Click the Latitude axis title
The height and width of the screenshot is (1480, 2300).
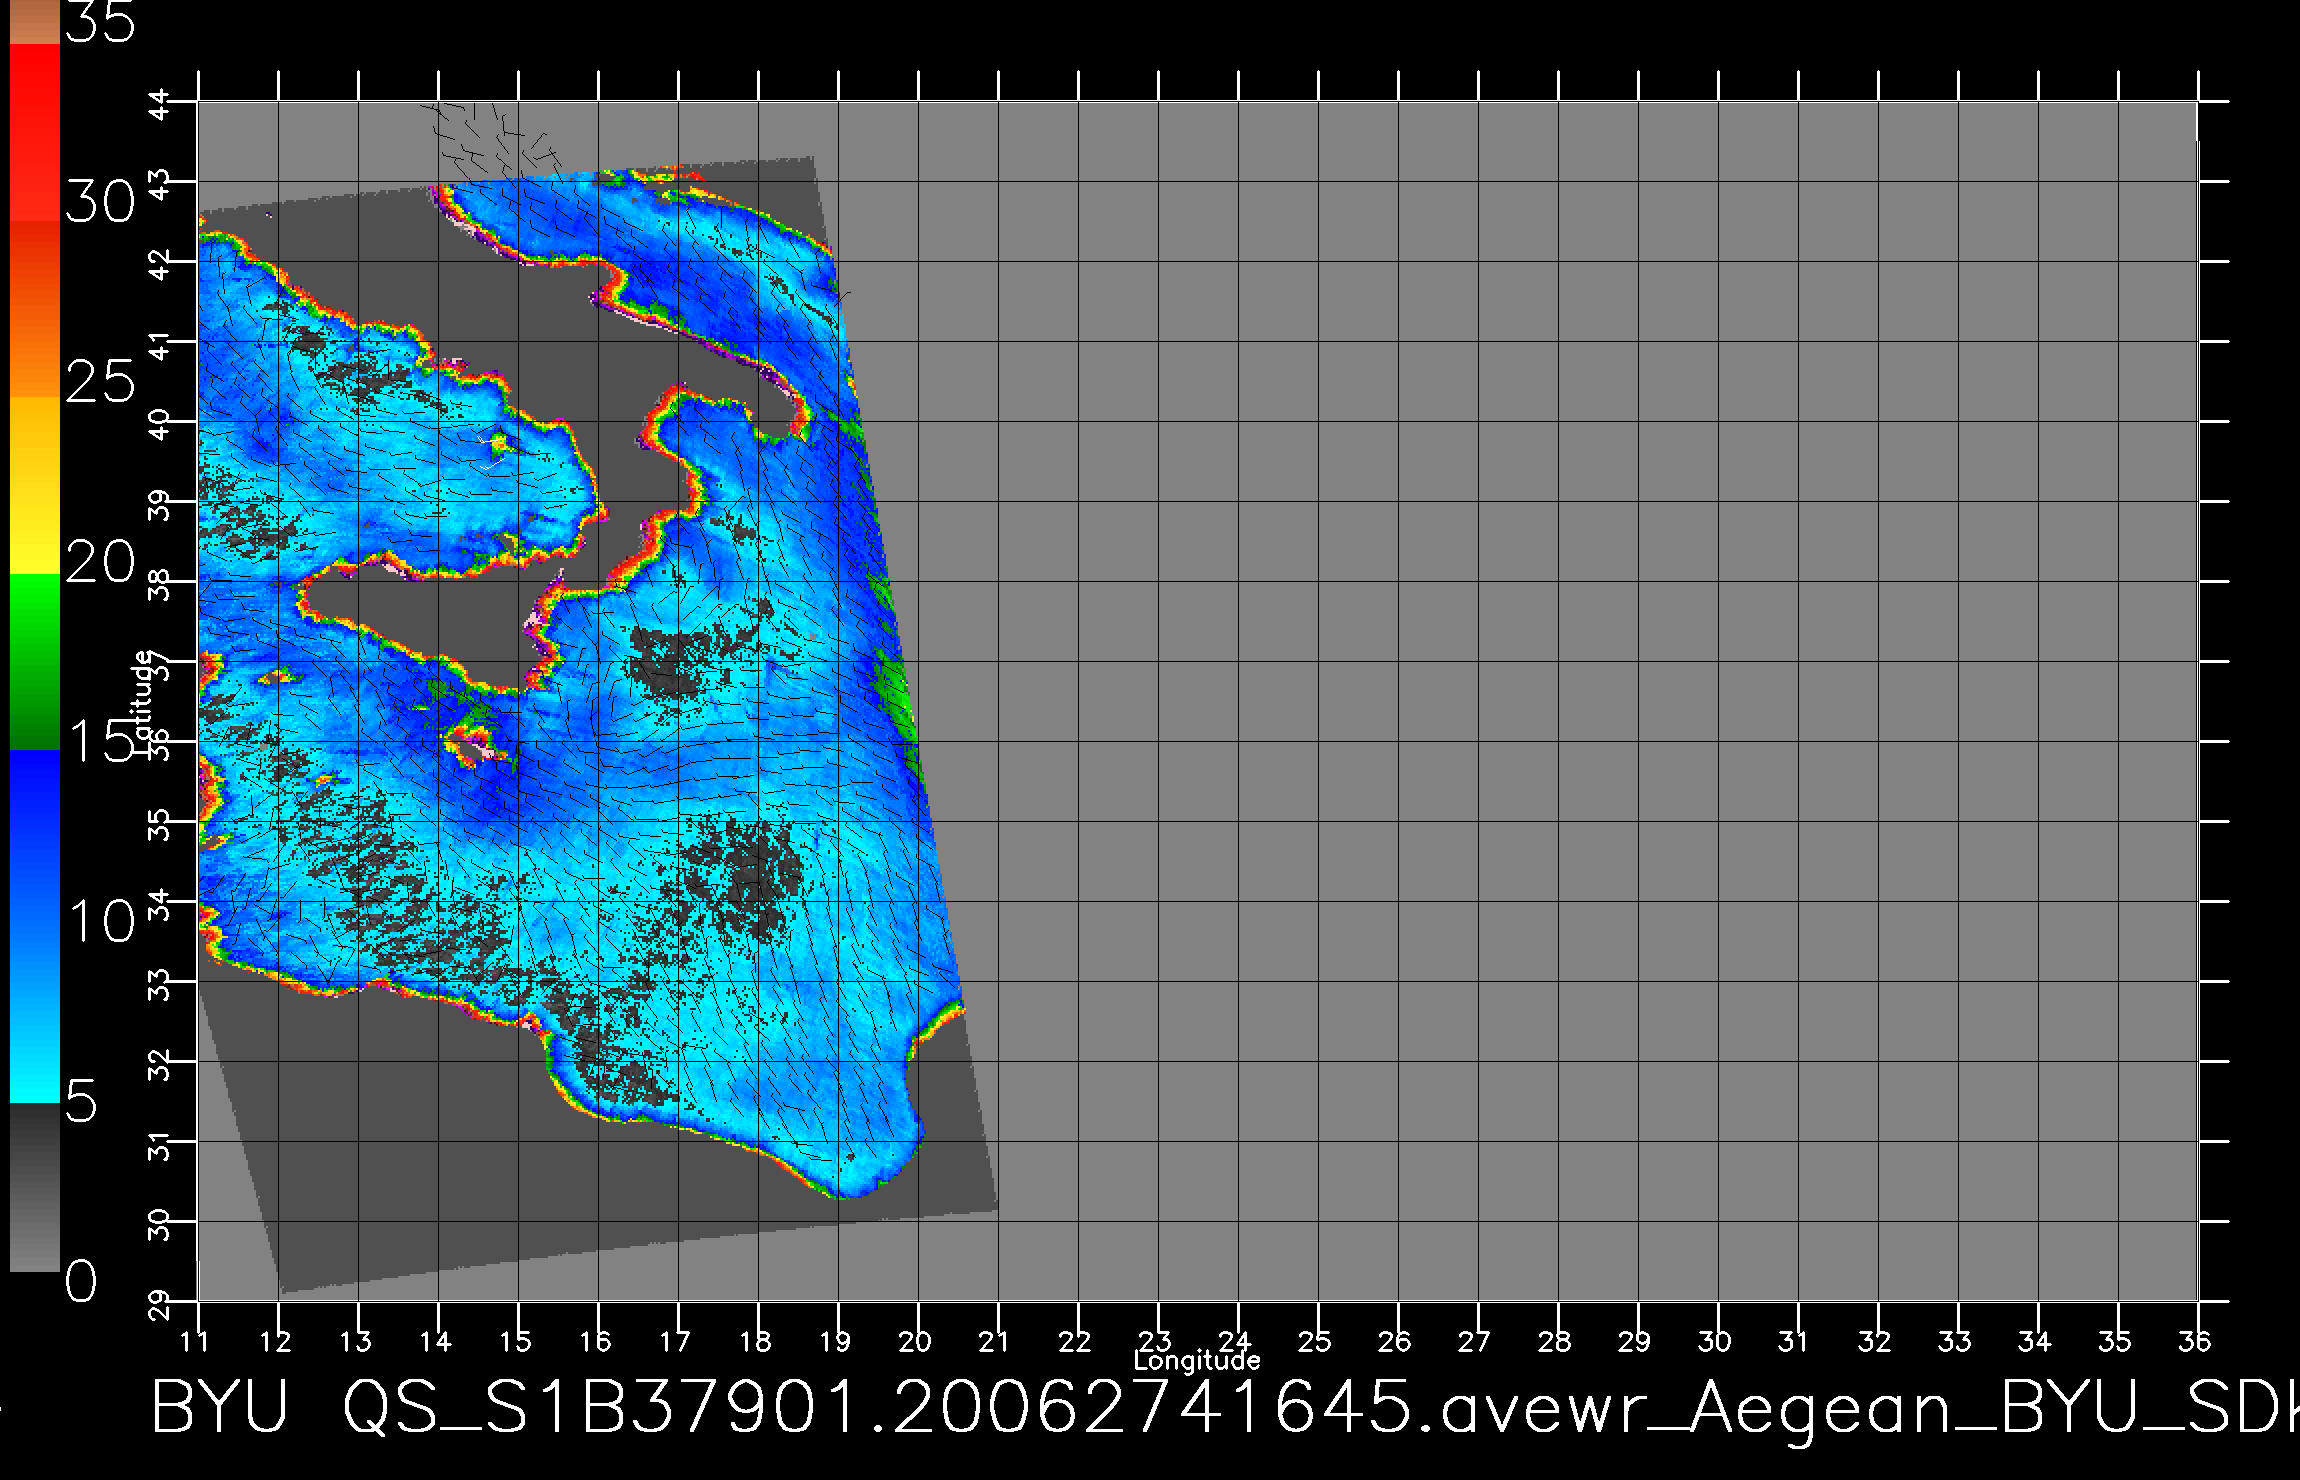tap(143, 701)
